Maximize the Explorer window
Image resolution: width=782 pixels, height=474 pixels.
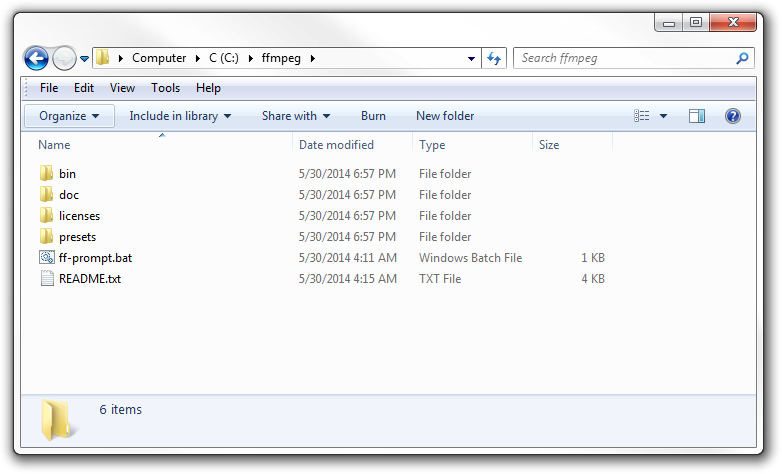click(x=696, y=22)
